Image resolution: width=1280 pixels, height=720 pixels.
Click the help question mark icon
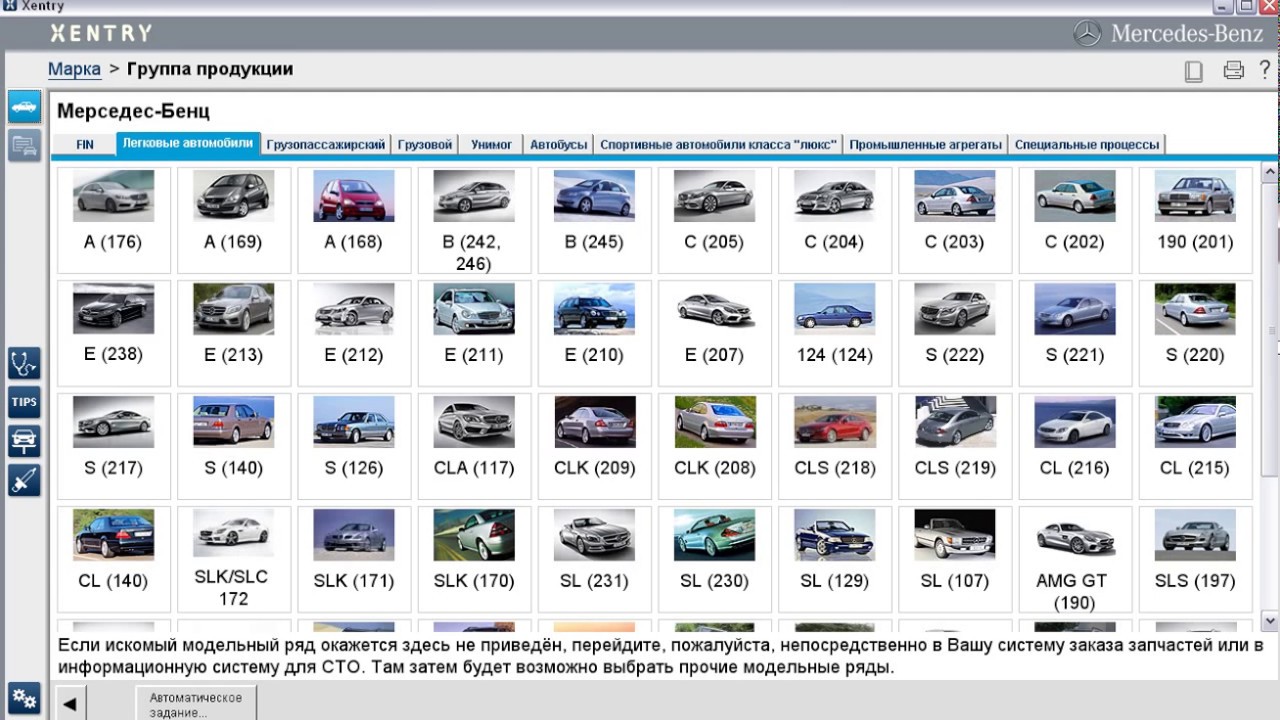[x=1265, y=70]
